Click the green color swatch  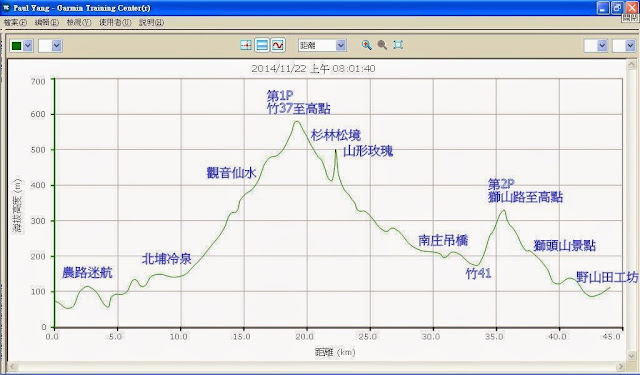(x=16, y=46)
